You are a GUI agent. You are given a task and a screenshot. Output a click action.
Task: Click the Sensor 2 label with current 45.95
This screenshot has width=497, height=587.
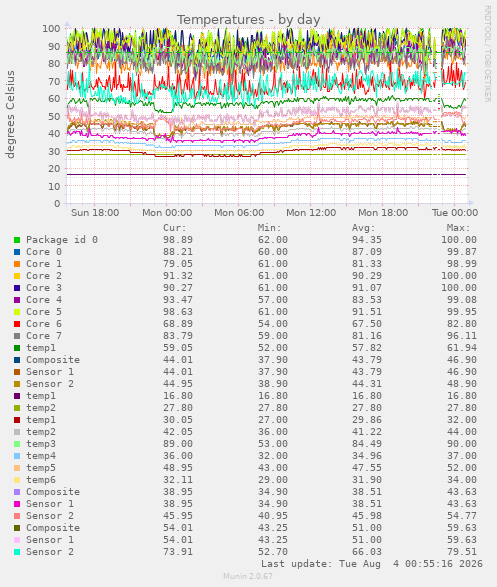coord(50,516)
